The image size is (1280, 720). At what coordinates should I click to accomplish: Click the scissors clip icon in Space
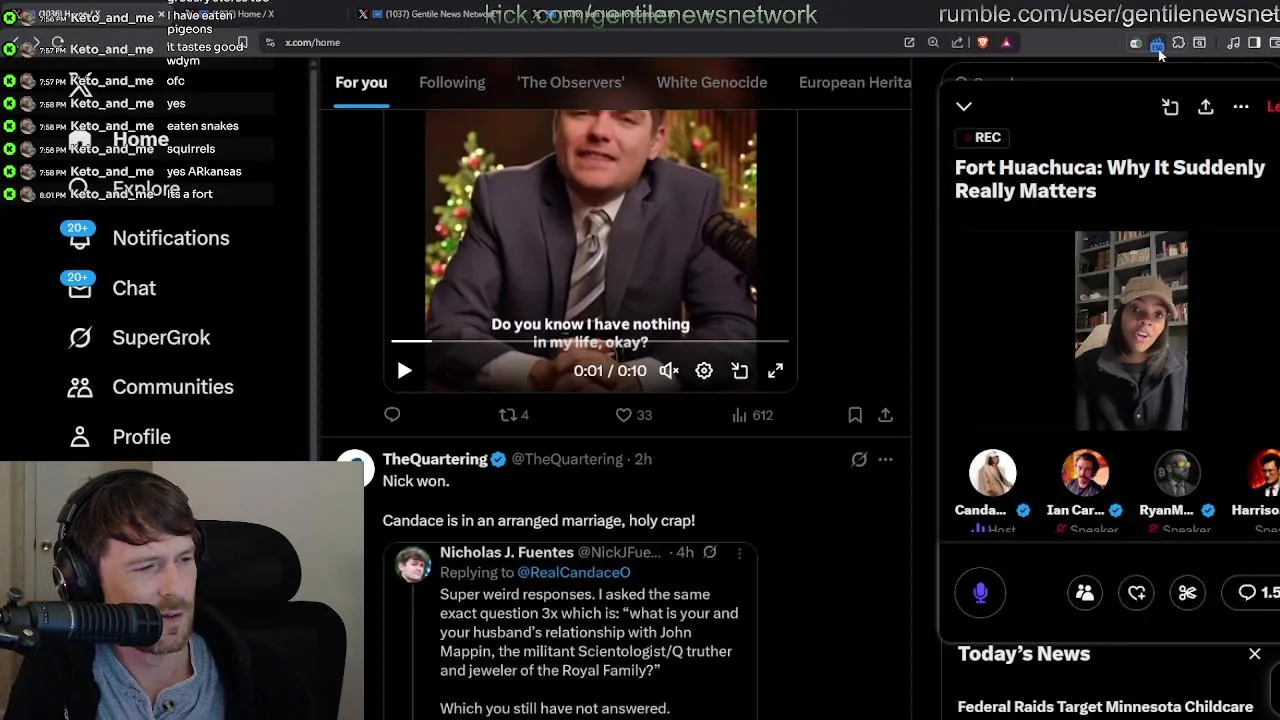(x=1188, y=593)
